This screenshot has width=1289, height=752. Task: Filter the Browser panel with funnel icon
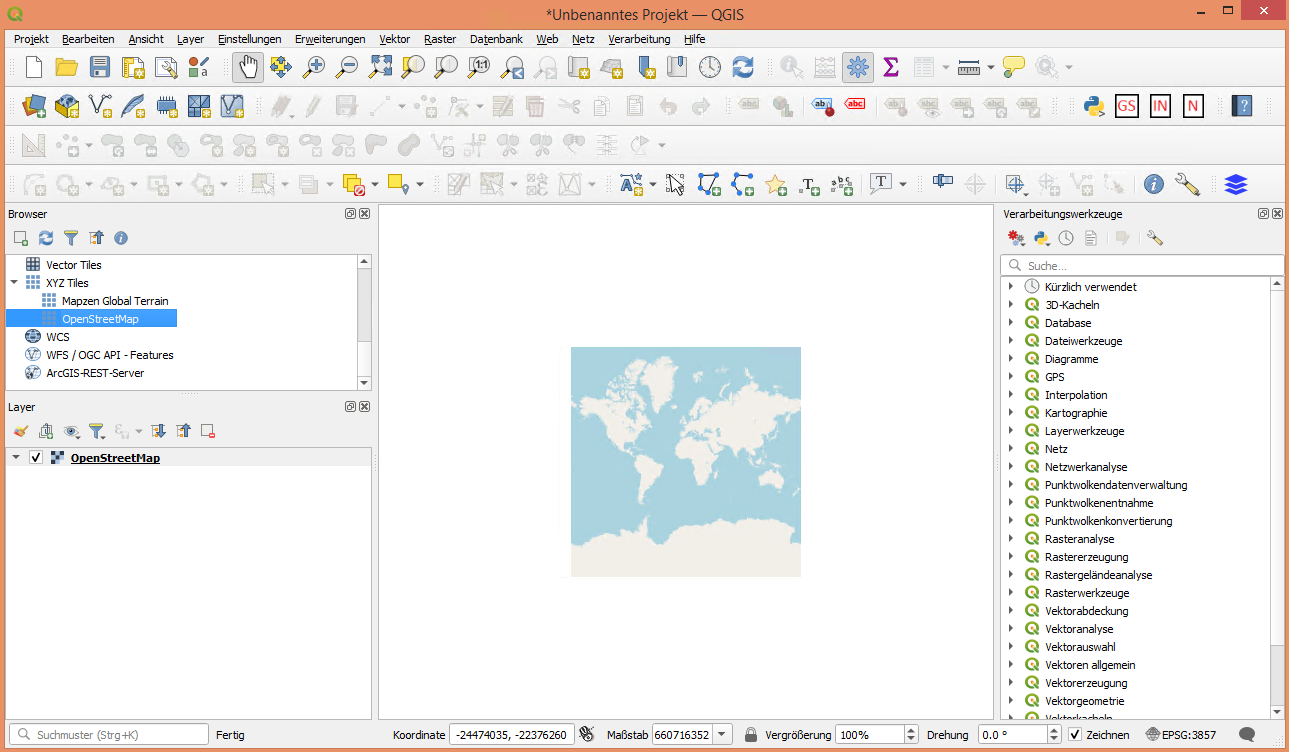pos(71,238)
